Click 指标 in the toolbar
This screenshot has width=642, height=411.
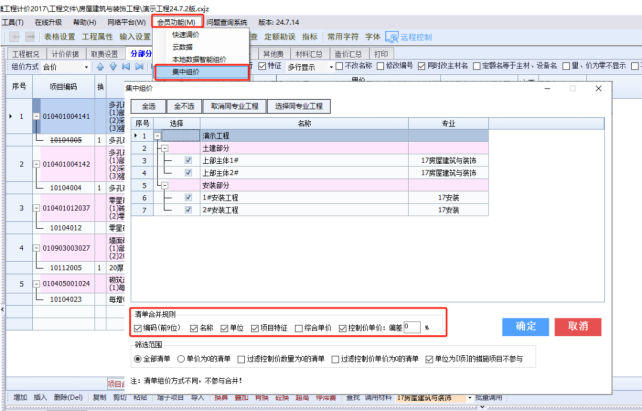(310, 37)
